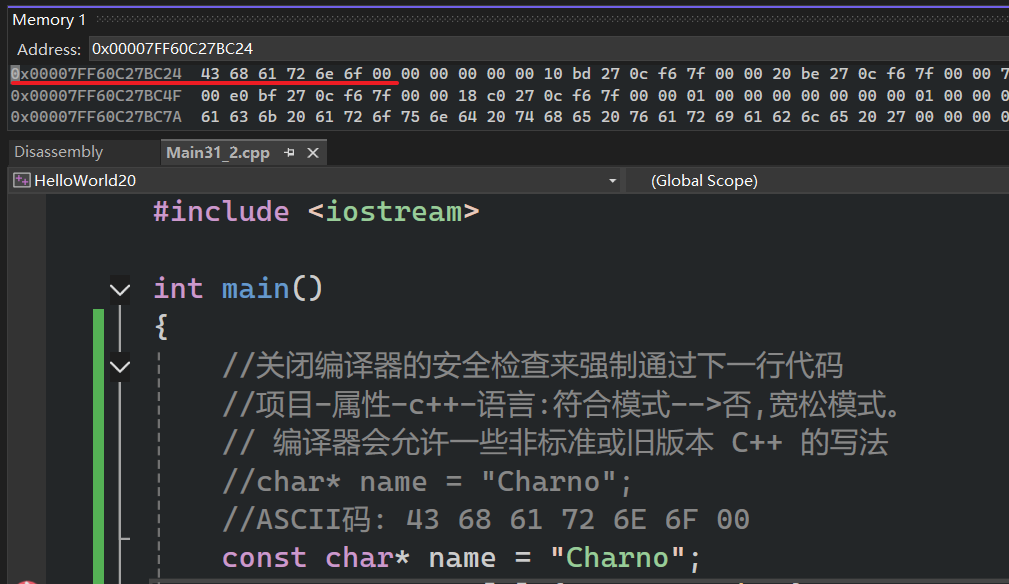Switch to the Disassembly tab
This screenshot has width=1009, height=584.
click(58, 152)
